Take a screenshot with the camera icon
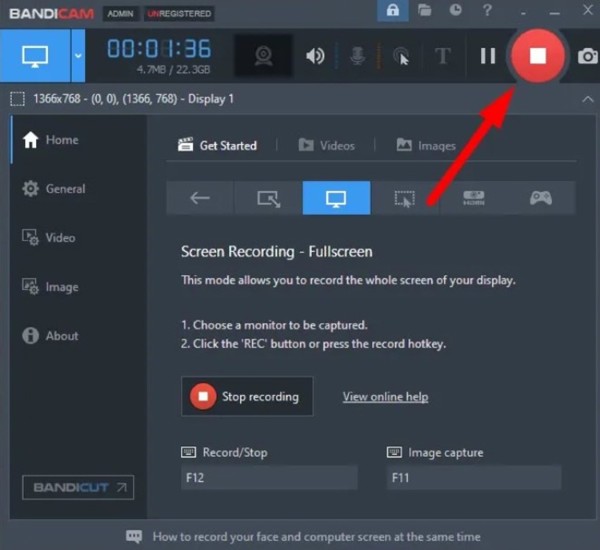 [x=588, y=56]
